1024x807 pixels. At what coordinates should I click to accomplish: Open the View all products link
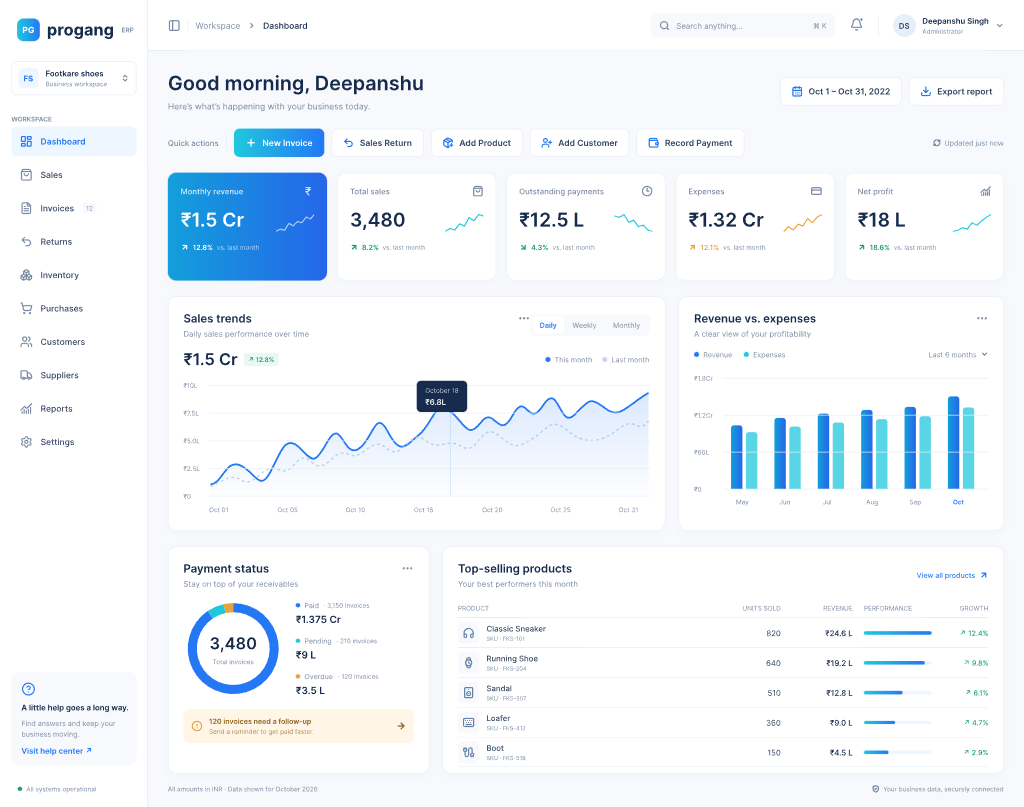(x=952, y=575)
